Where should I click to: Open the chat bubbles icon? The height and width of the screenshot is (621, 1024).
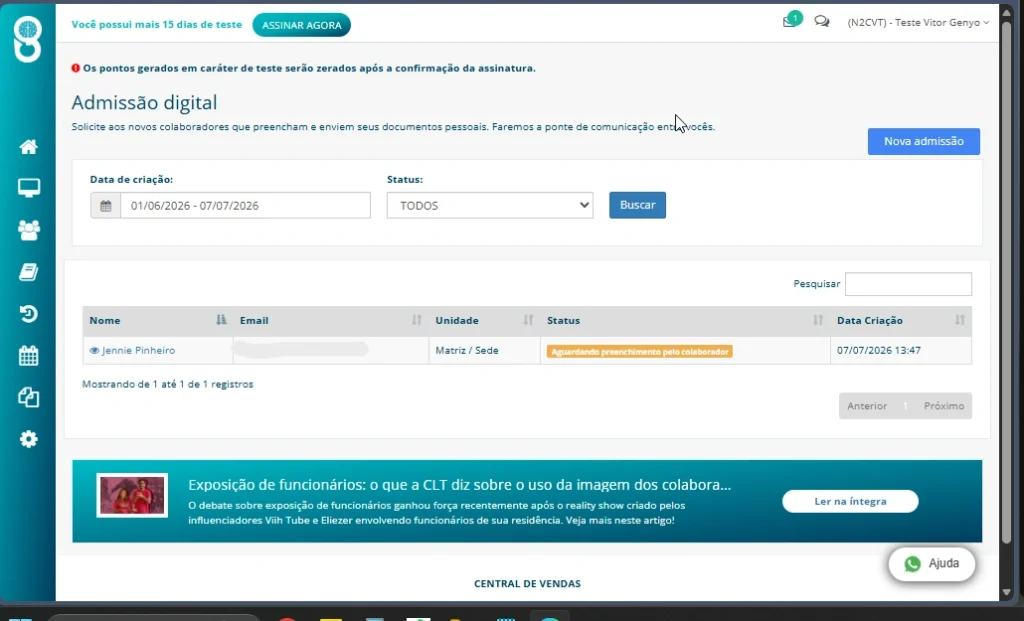(822, 22)
